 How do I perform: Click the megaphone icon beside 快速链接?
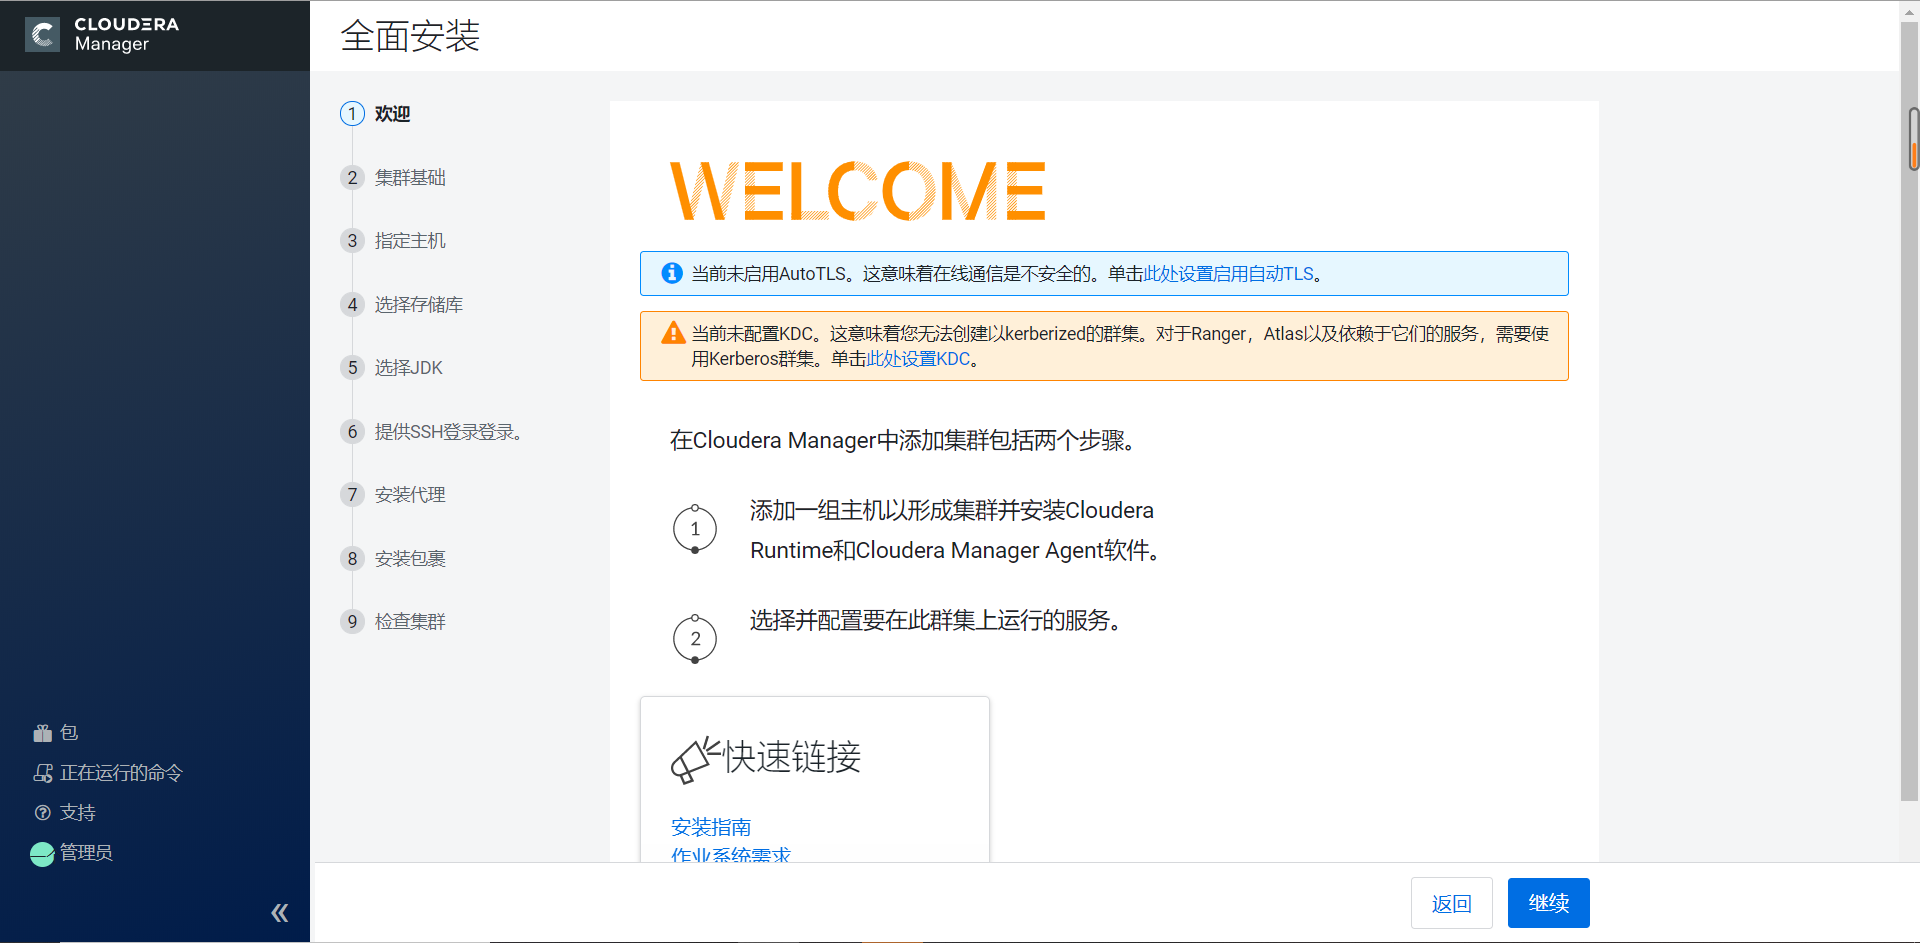click(694, 760)
